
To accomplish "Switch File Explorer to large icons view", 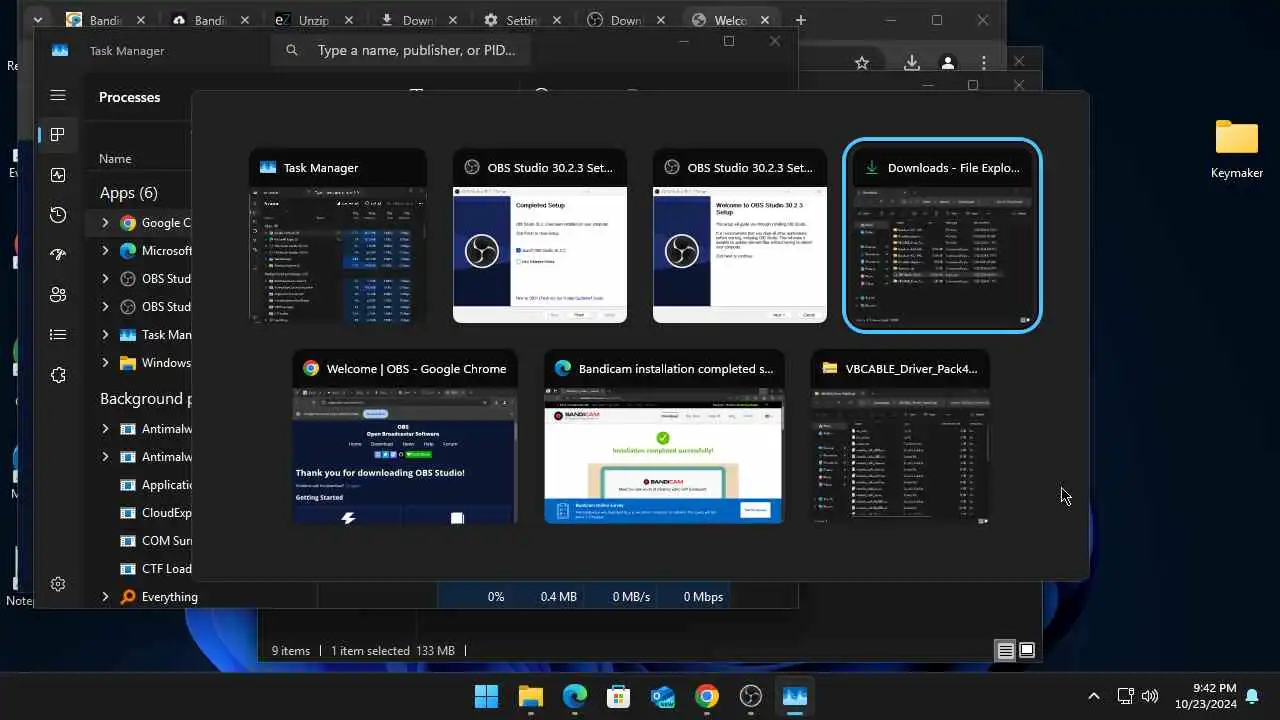I will [x=1027, y=651].
